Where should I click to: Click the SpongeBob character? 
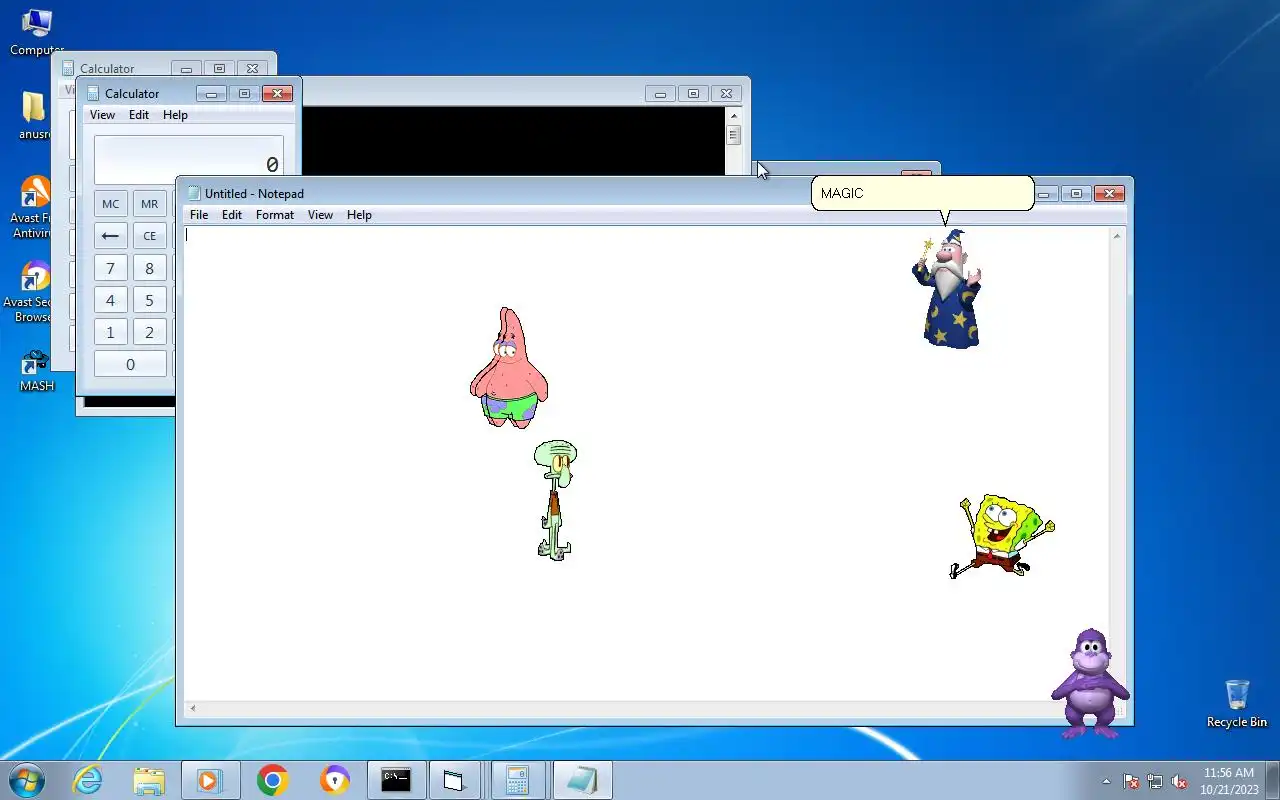(x=1001, y=536)
